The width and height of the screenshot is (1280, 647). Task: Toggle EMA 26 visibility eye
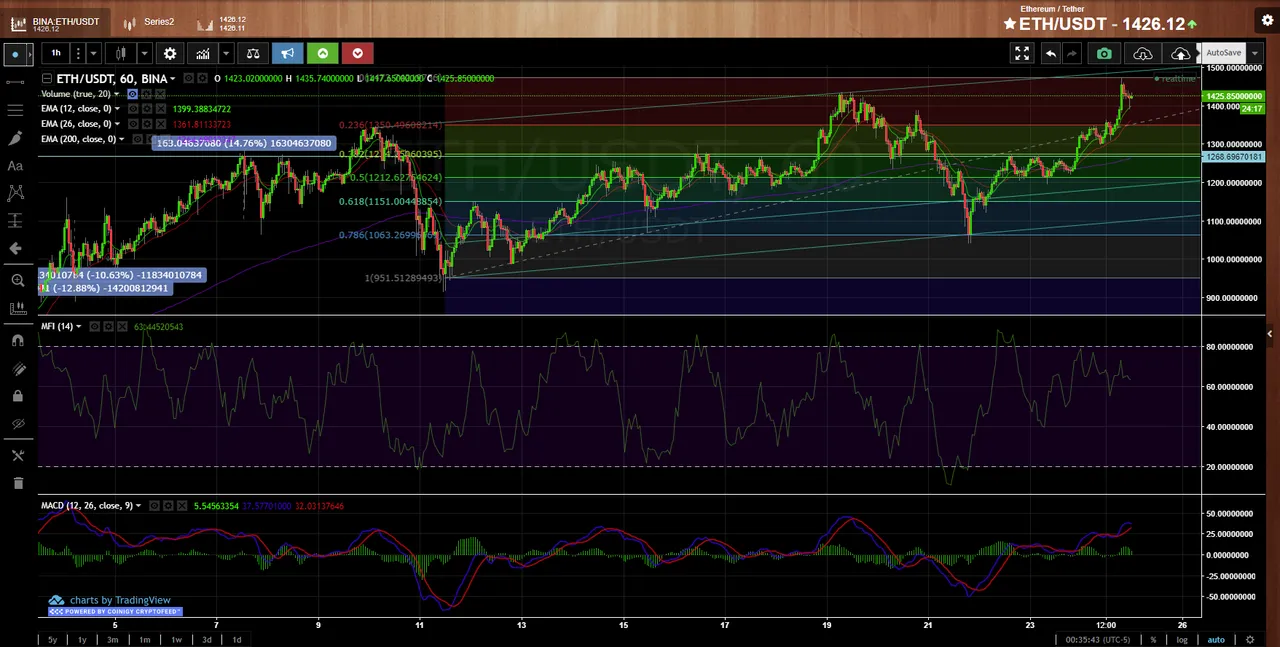point(133,124)
